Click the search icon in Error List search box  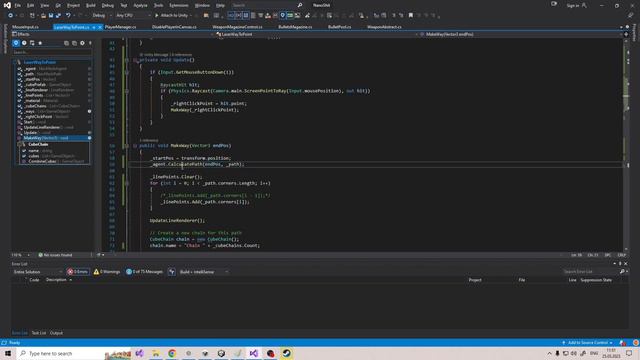click(622, 271)
